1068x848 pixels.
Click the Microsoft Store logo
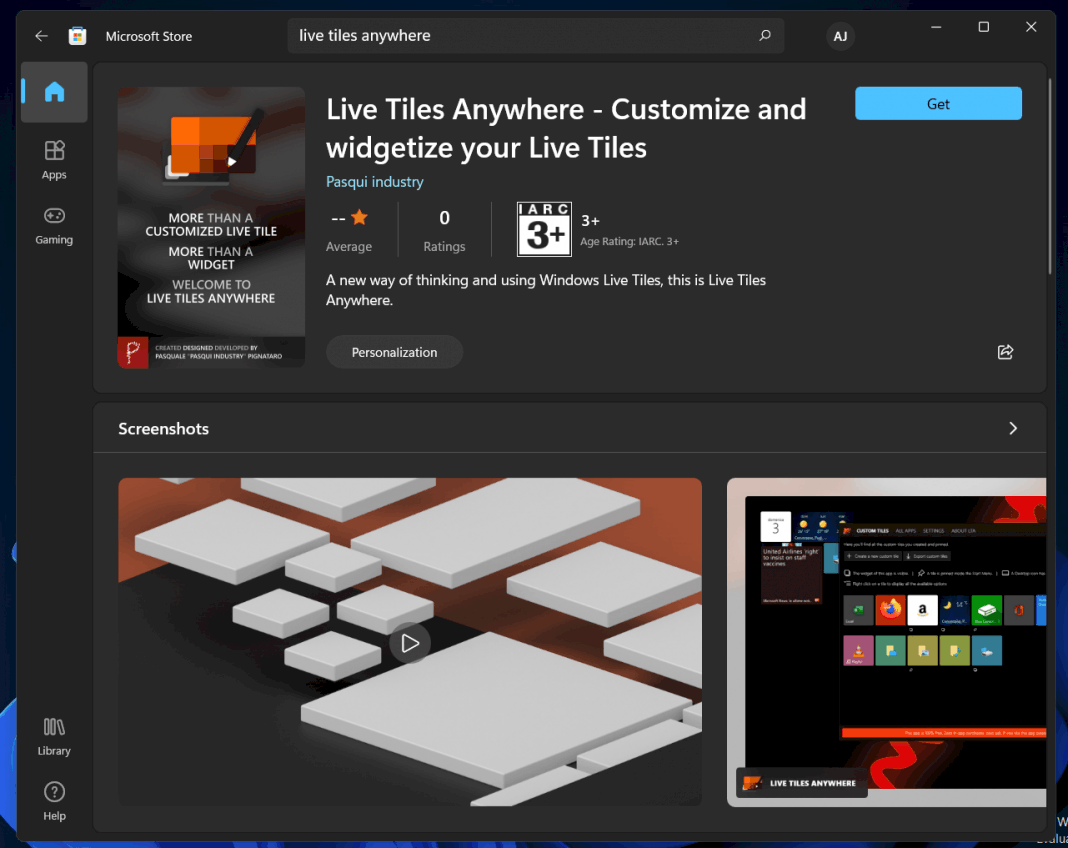point(77,35)
